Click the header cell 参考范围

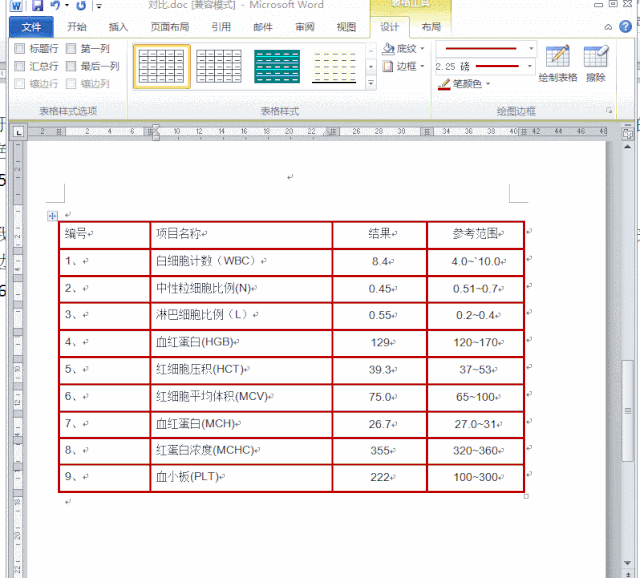[x=476, y=235]
